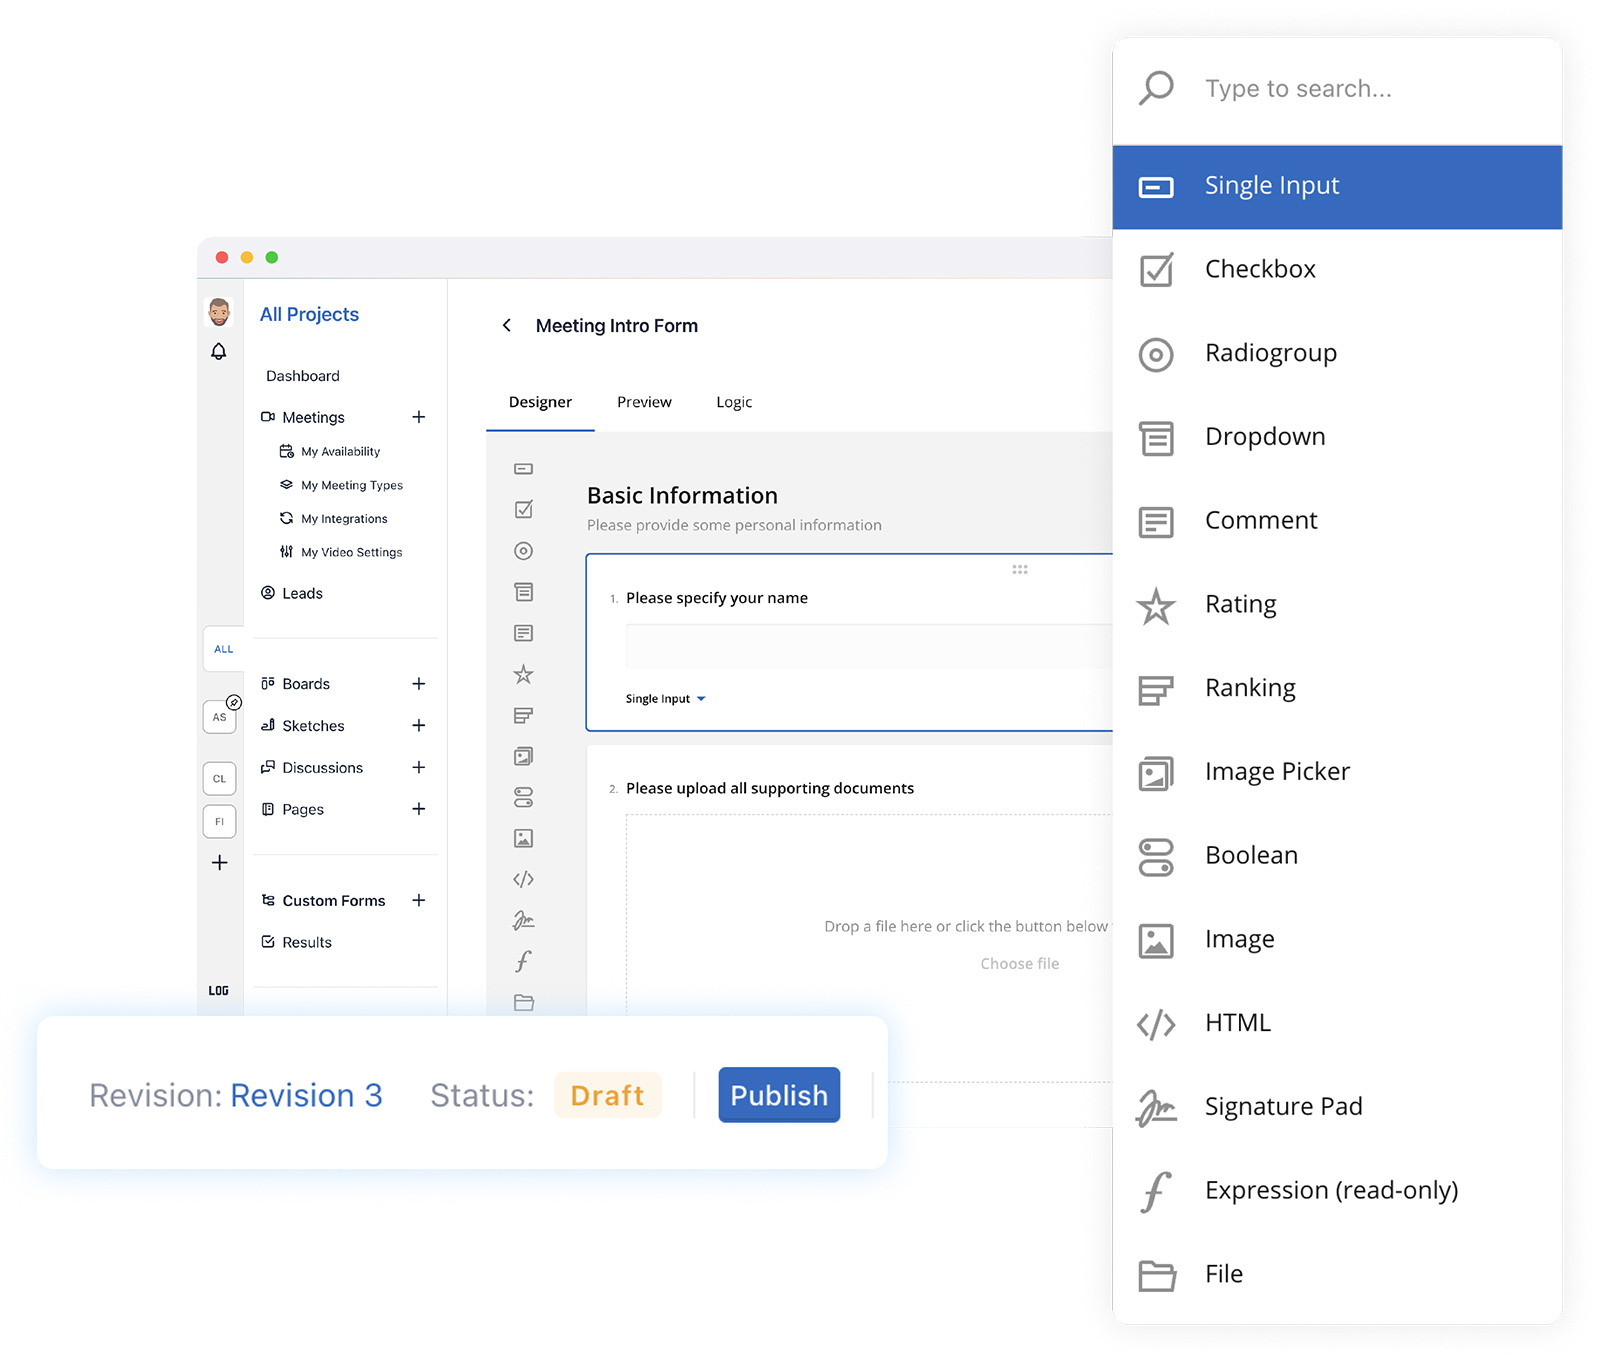Open the notifications bell
1600x1361 pixels.
tap(219, 352)
